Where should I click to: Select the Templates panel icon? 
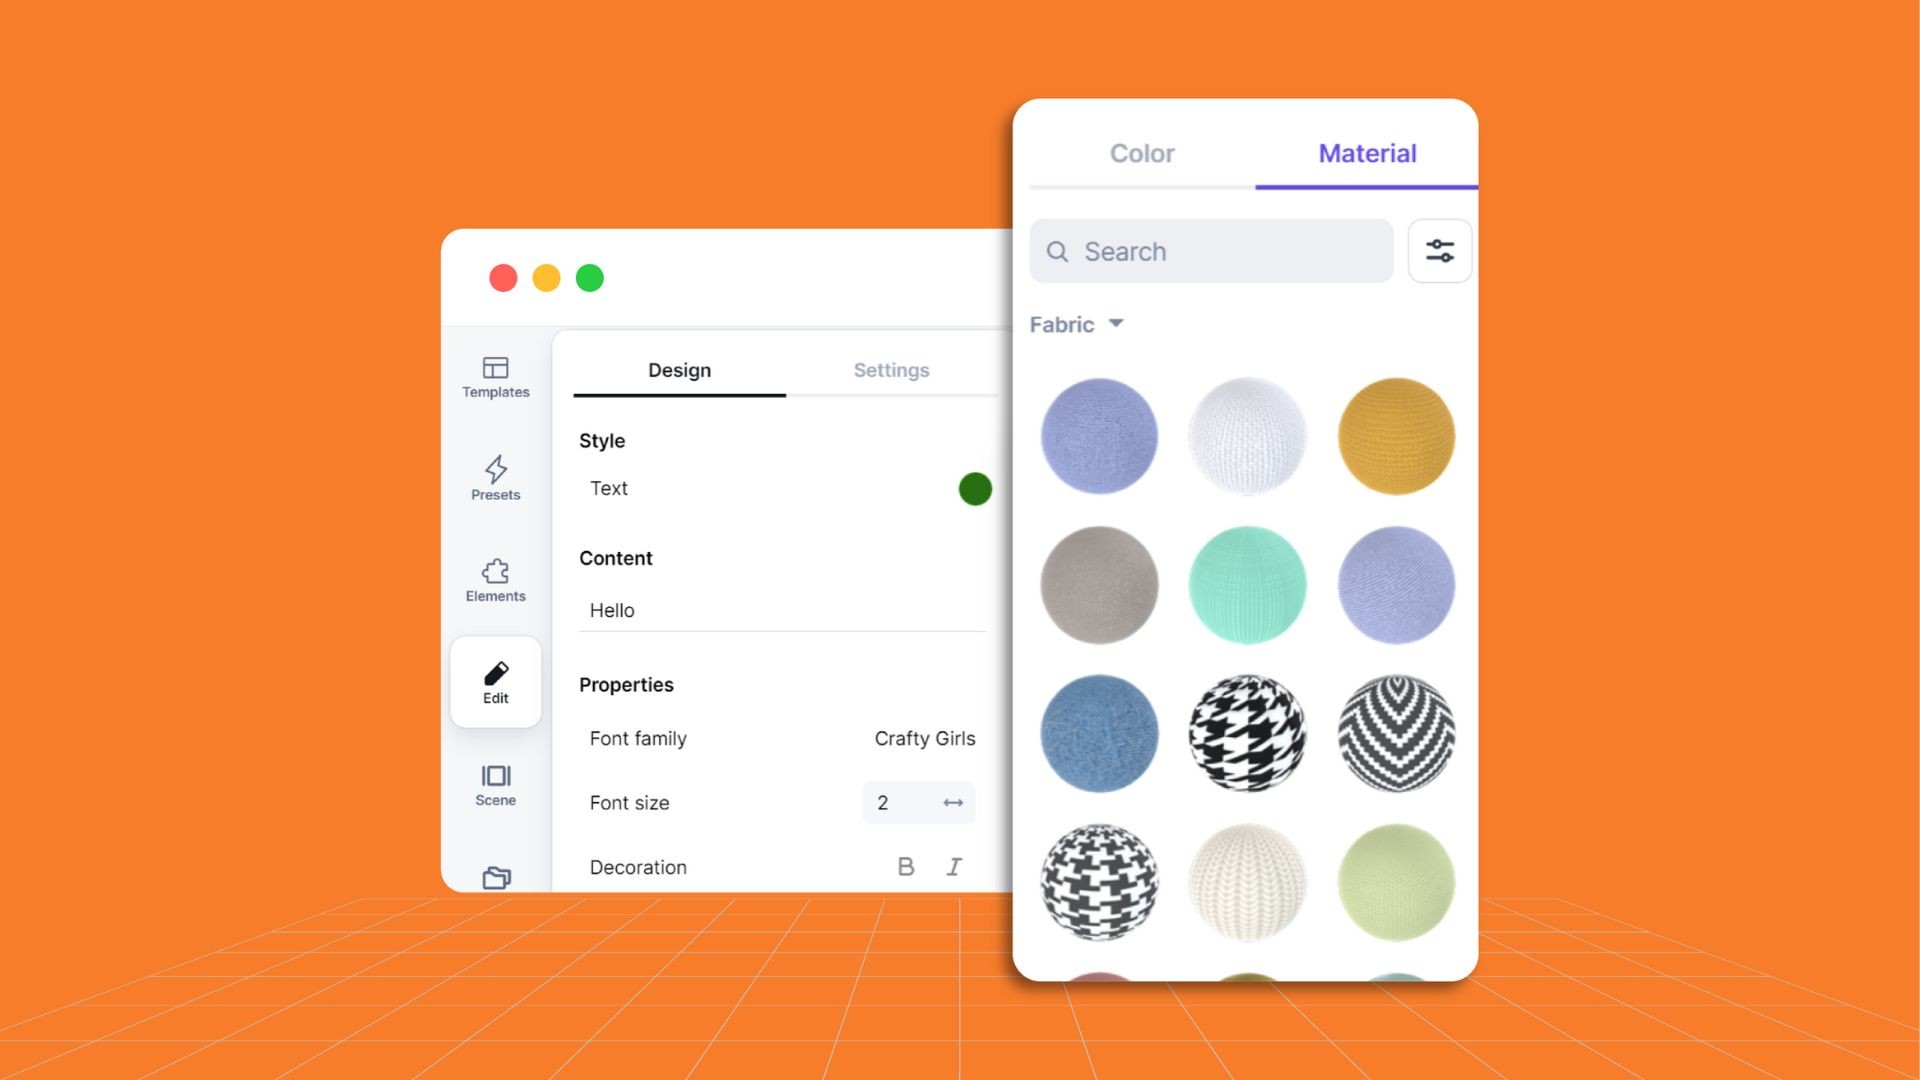coord(495,373)
